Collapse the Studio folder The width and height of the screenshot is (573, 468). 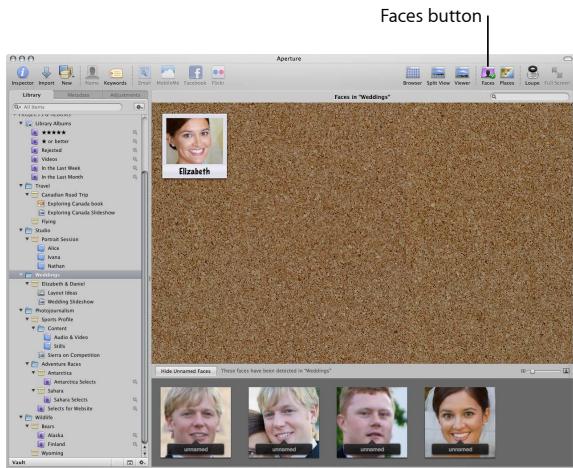click(21, 230)
